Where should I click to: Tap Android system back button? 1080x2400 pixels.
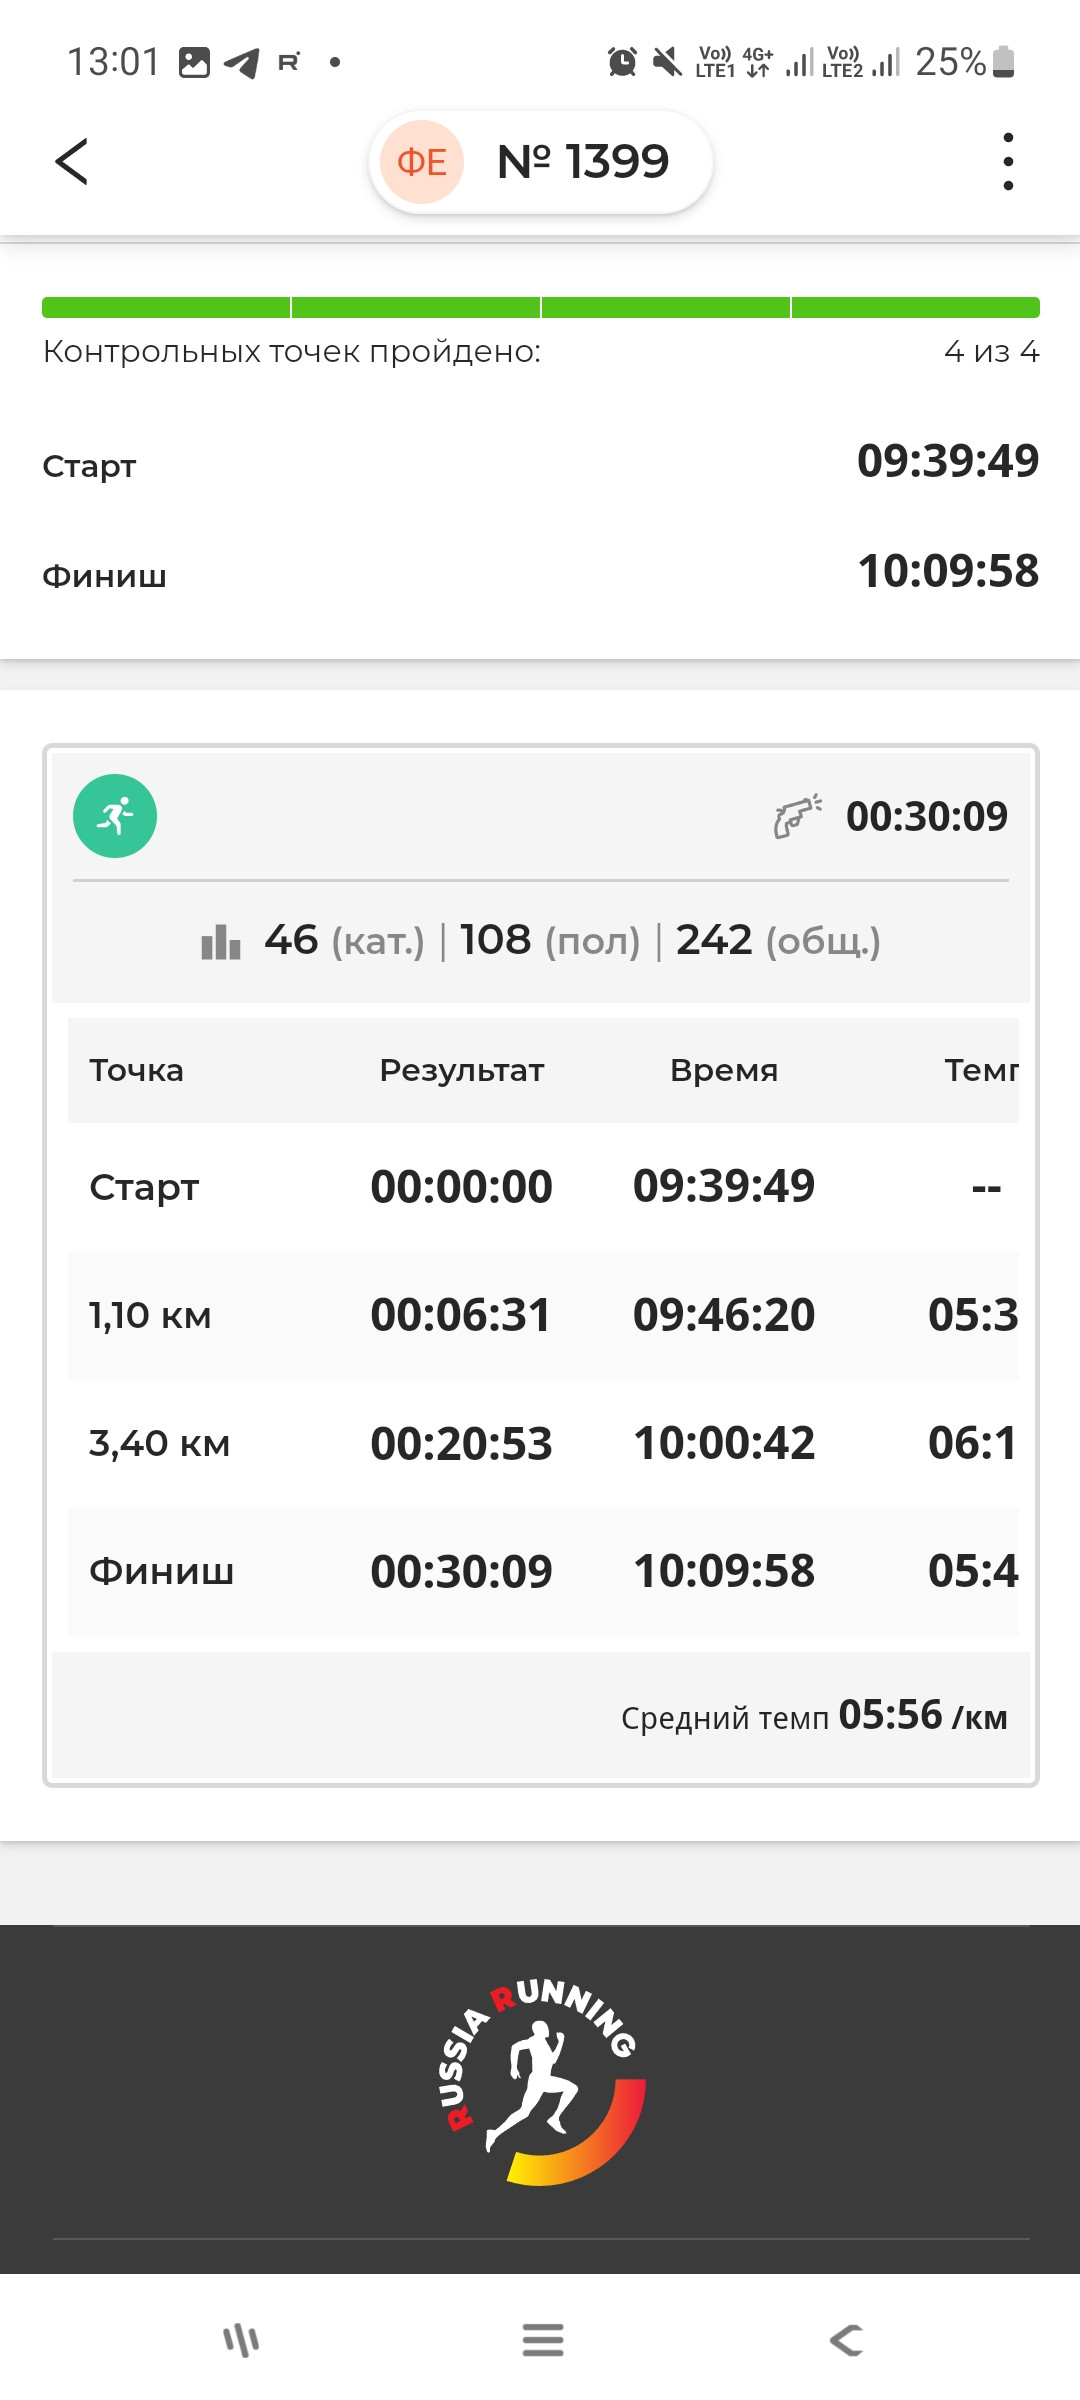tap(846, 2340)
